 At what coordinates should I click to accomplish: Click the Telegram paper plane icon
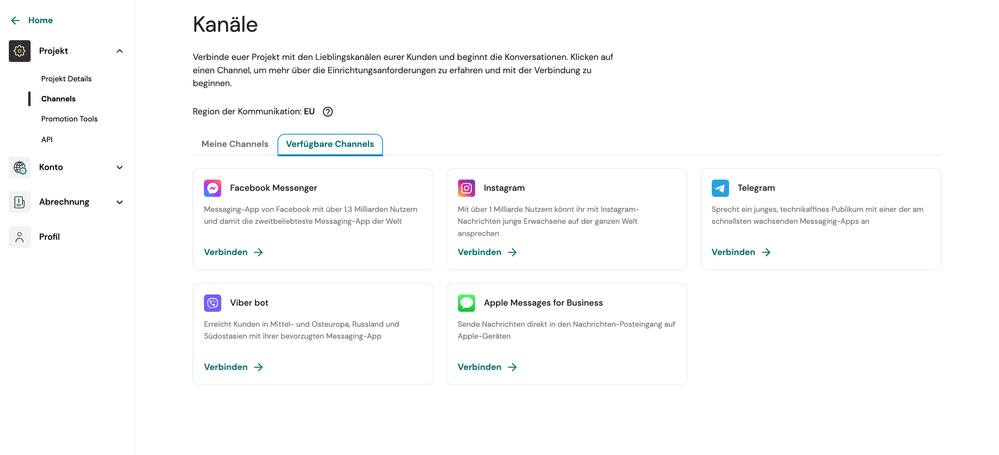(720, 188)
